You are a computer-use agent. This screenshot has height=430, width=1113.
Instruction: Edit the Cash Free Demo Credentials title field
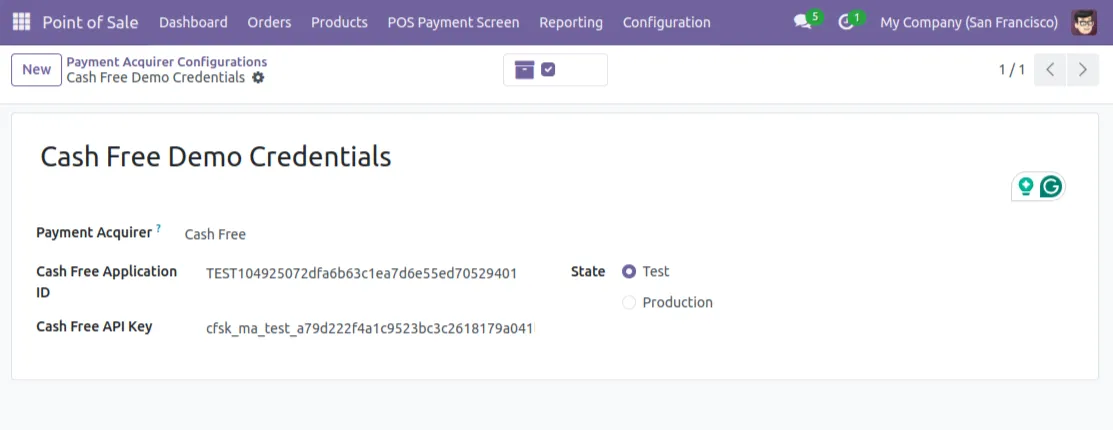[216, 156]
